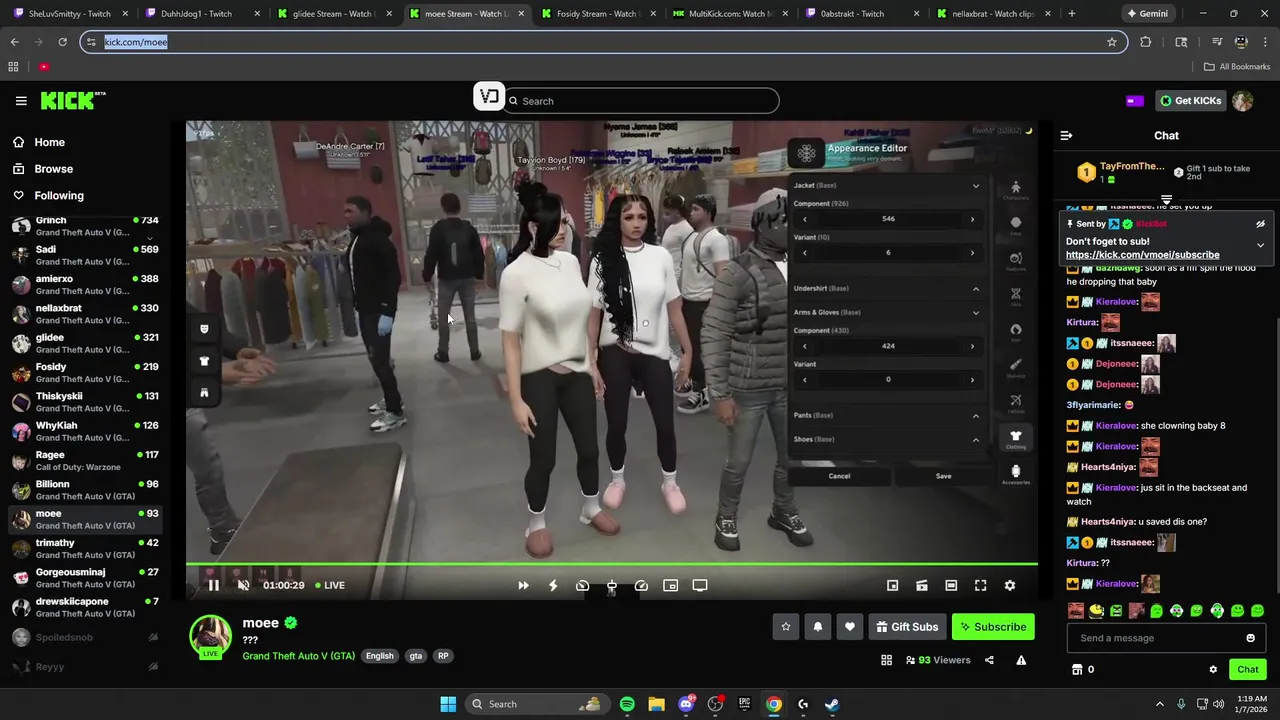Viewport: 1280px width, 720px height.
Task: Expand the pinned message chevron
Action: tap(1260, 245)
